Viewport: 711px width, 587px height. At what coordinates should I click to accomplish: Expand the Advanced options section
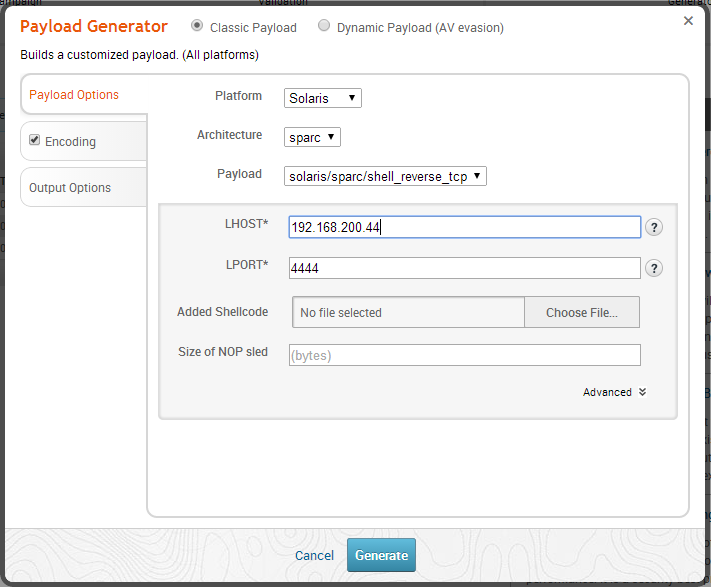click(614, 392)
